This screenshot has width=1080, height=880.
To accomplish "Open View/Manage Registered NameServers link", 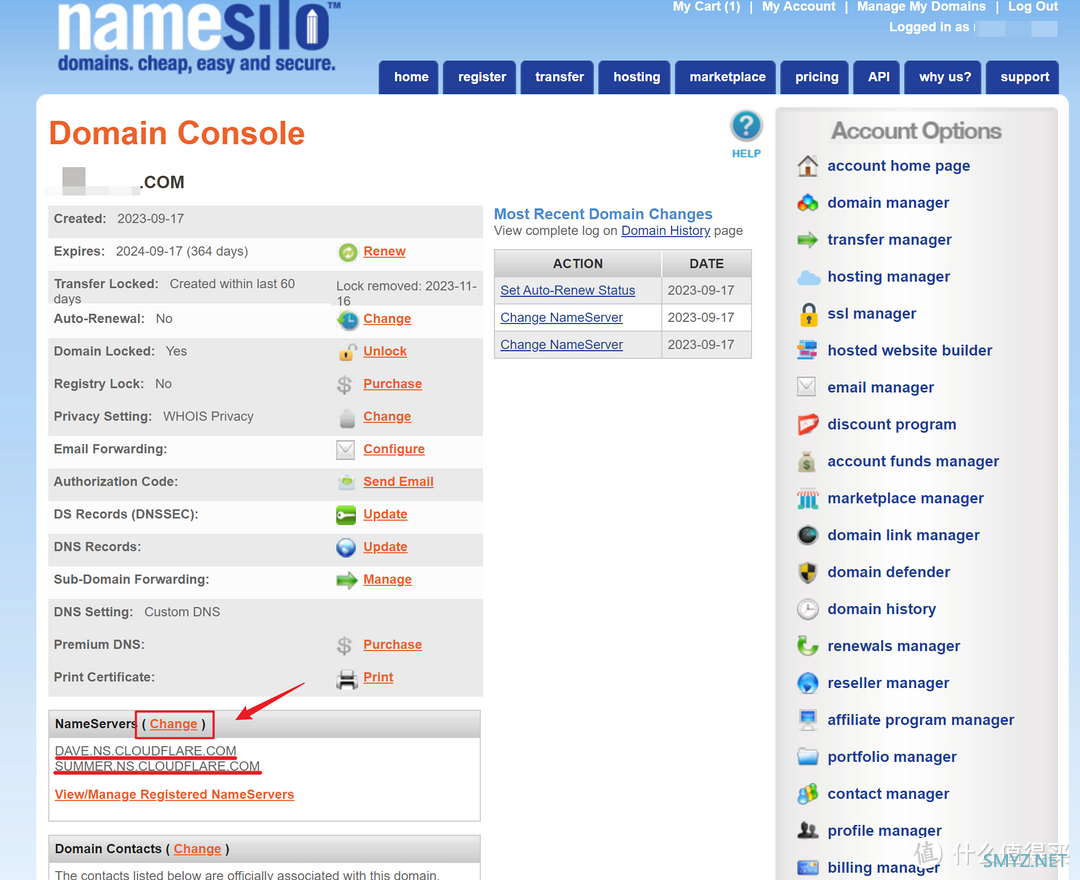I will [x=174, y=795].
